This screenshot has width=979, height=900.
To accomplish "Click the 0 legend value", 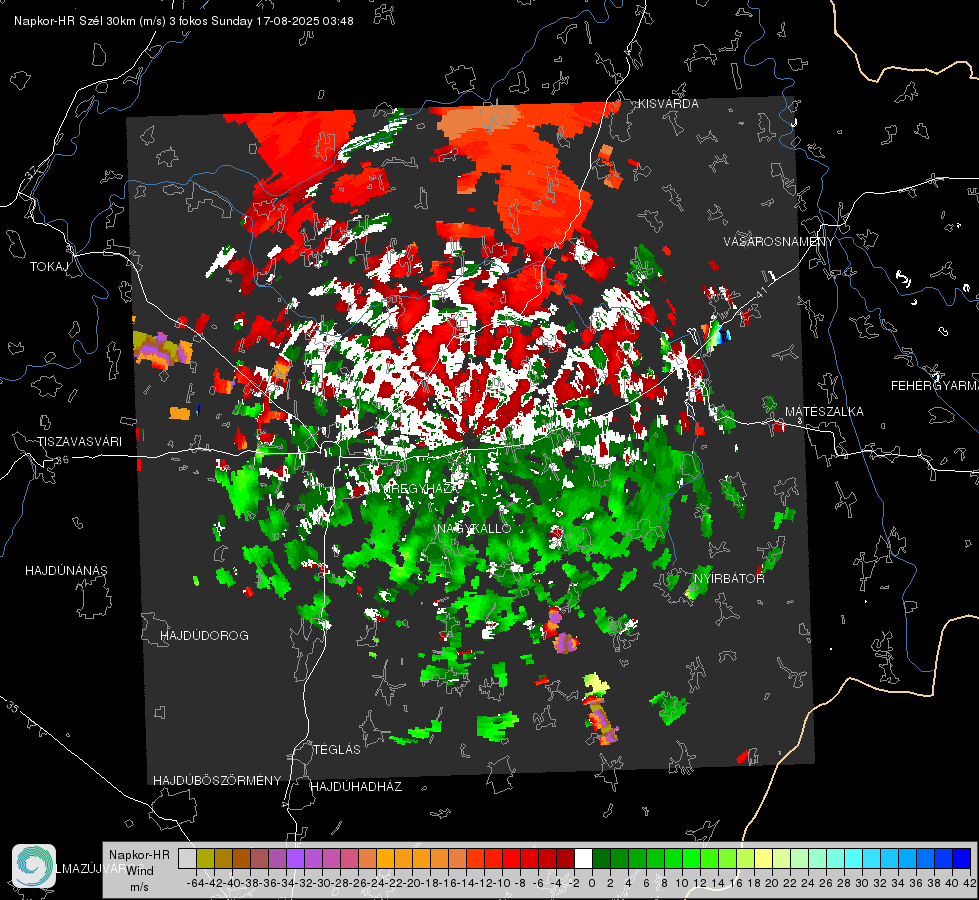I will coord(592,883).
